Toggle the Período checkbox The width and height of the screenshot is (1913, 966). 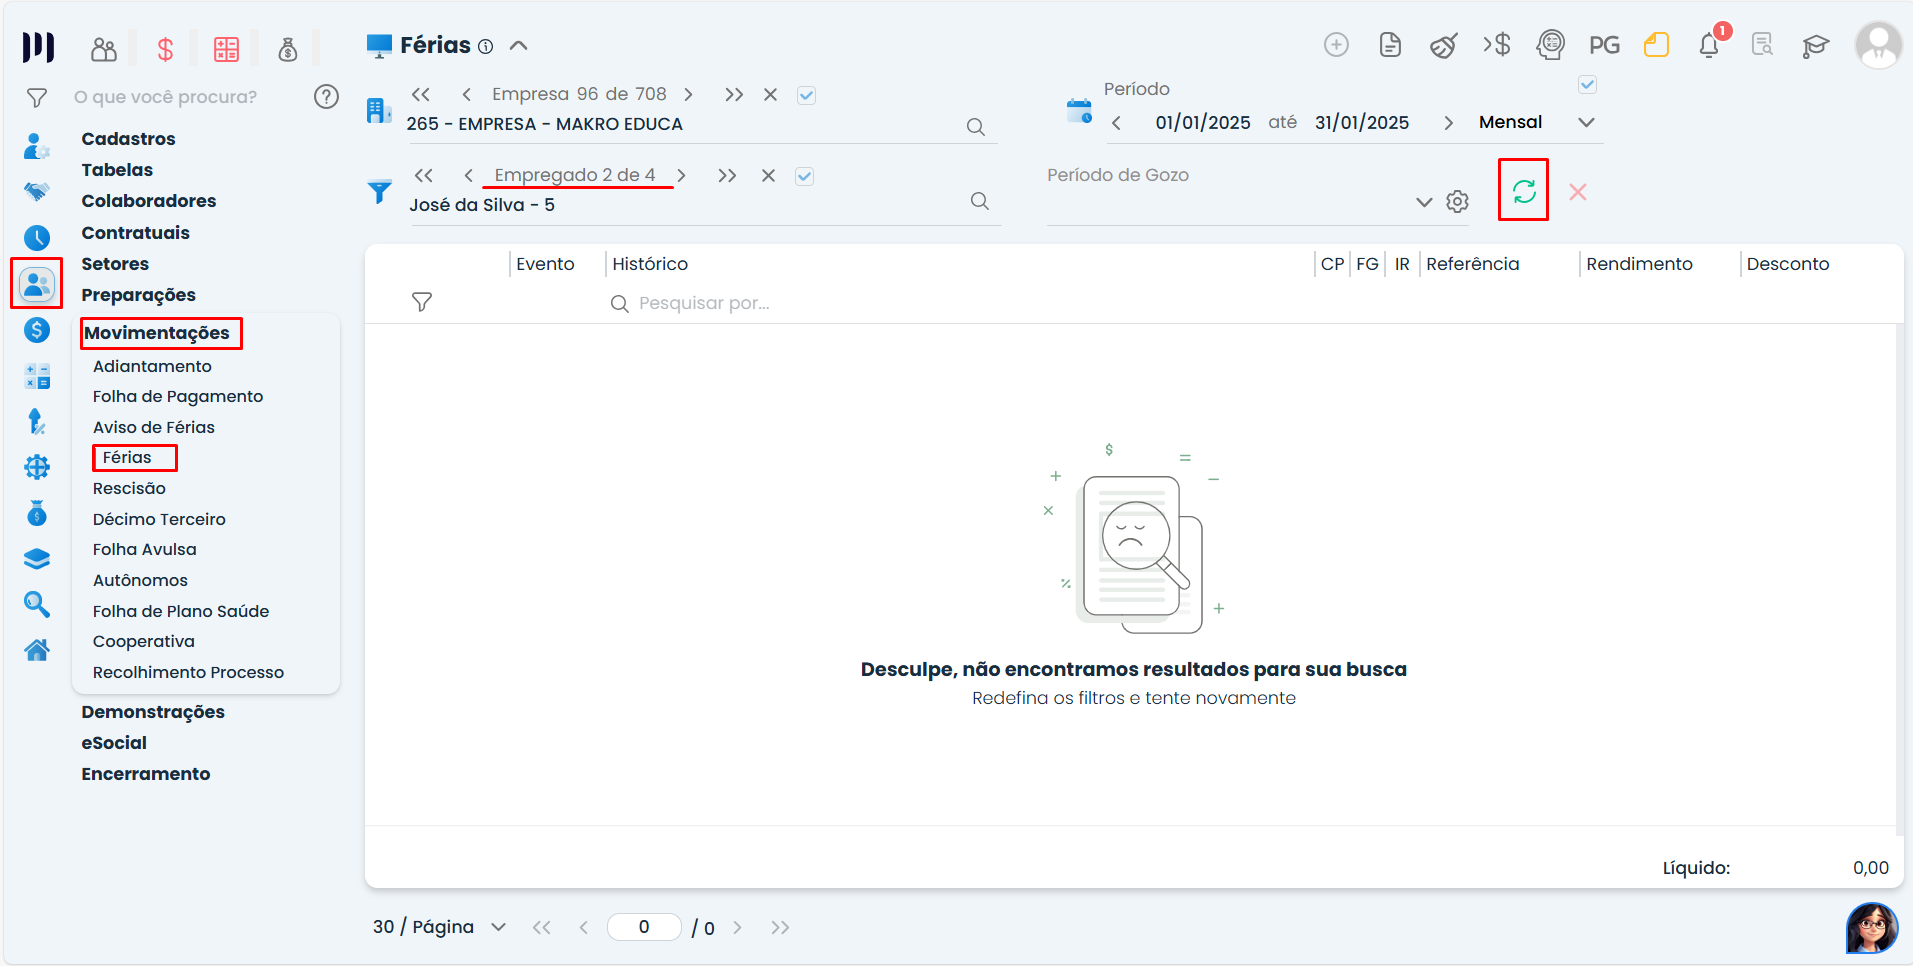pos(1587,85)
